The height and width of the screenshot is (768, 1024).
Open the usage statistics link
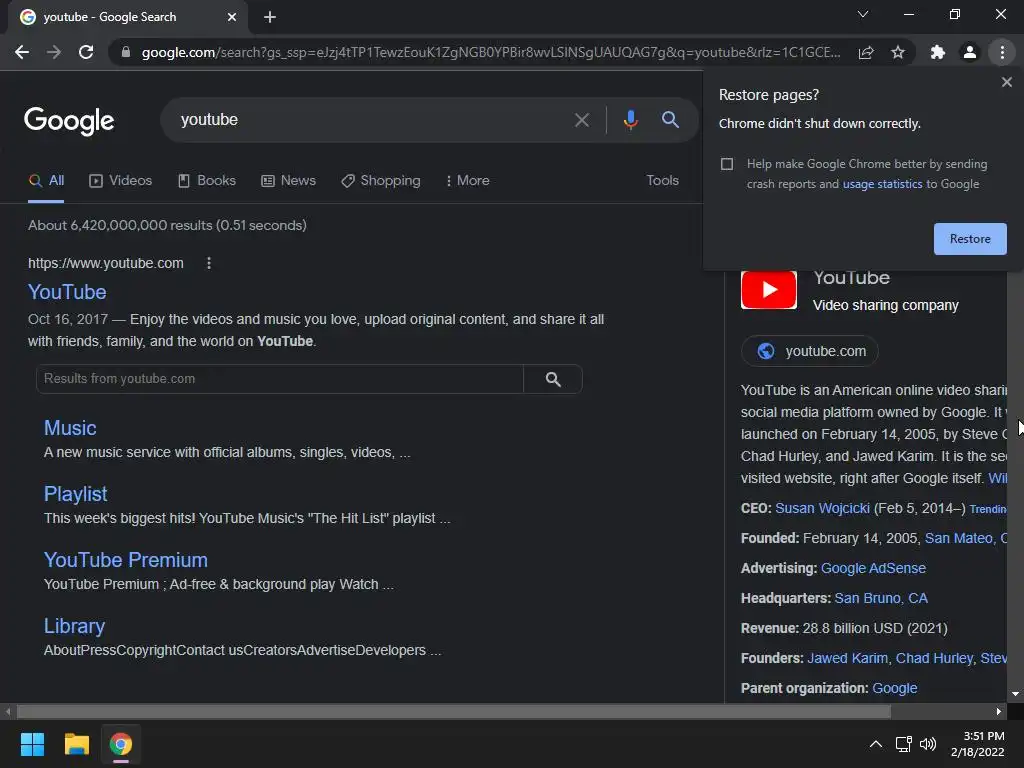[882, 184]
